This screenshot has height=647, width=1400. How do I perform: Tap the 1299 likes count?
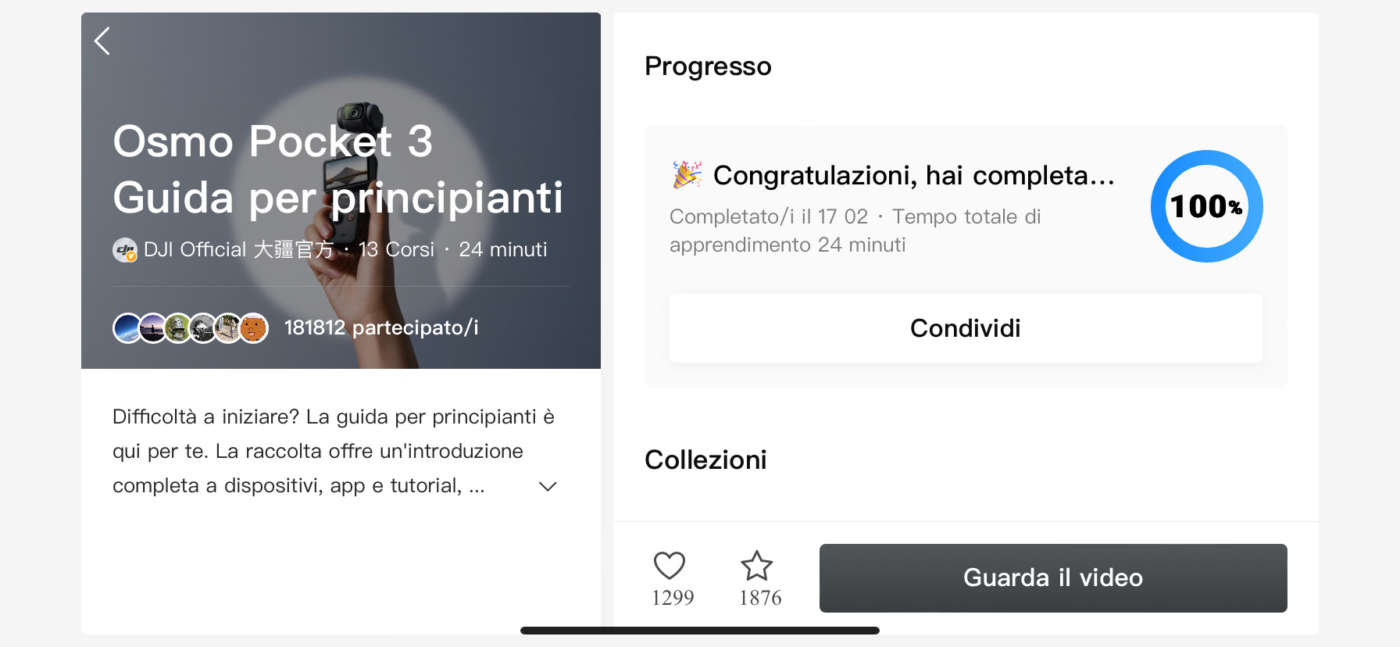click(673, 598)
